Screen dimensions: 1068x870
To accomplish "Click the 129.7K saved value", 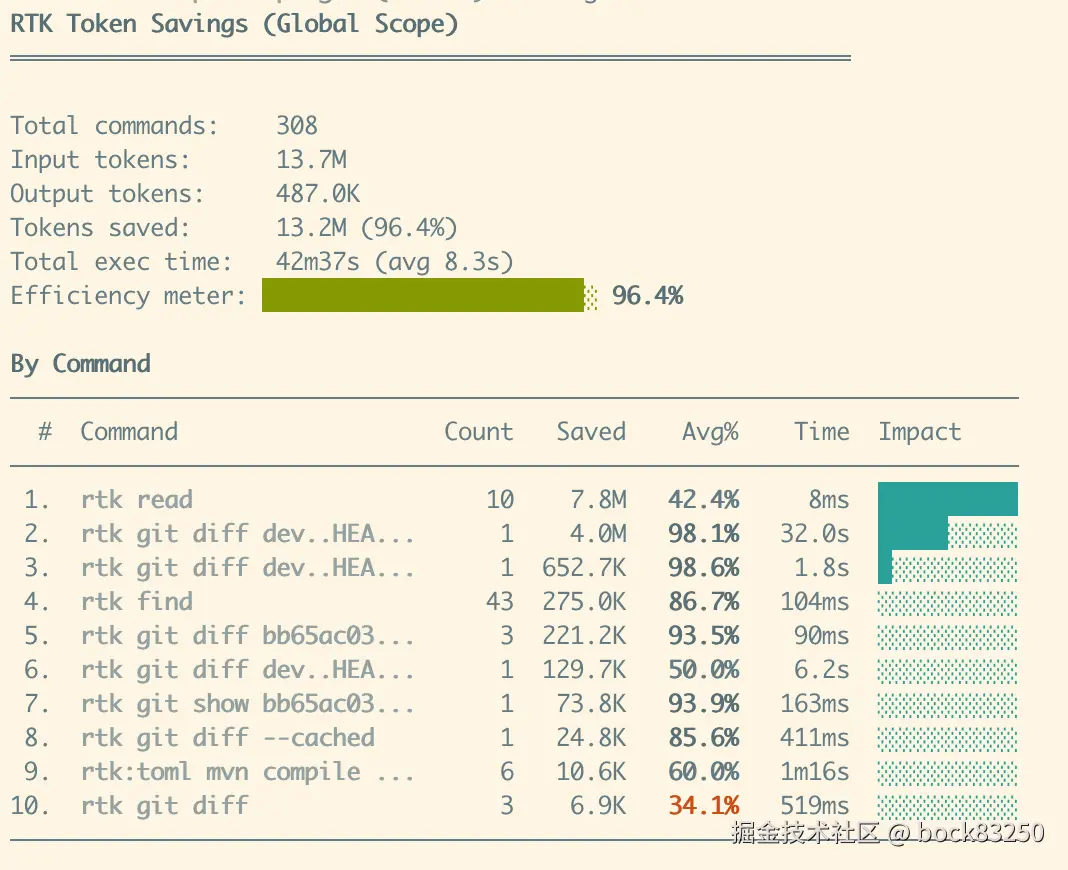I will tap(584, 670).
